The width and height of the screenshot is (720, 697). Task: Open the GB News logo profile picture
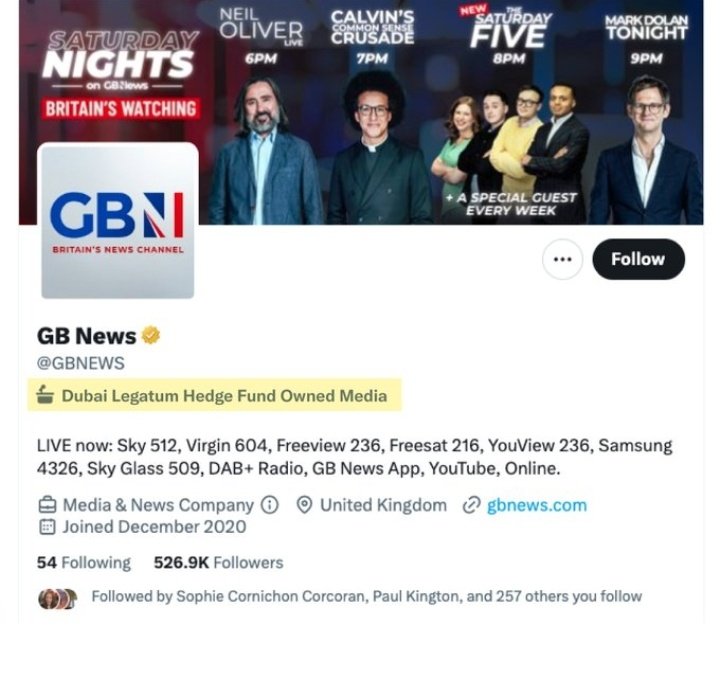pos(118,221)
